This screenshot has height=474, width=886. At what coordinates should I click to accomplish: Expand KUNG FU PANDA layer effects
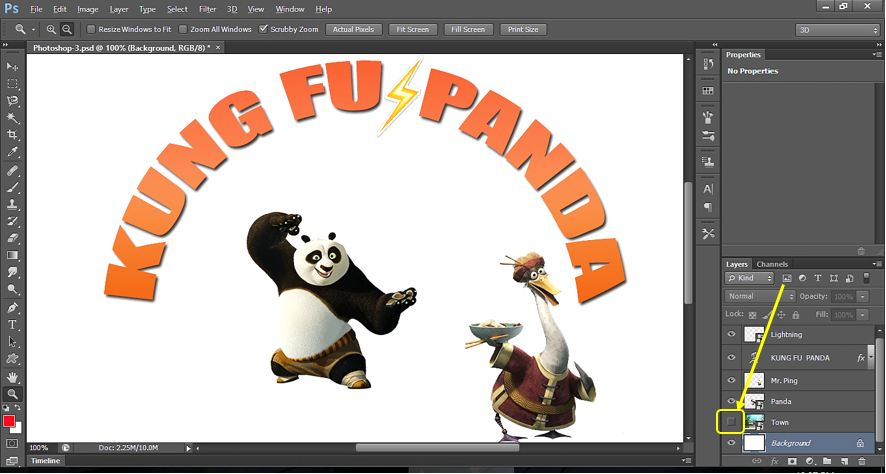pos(872,358)
